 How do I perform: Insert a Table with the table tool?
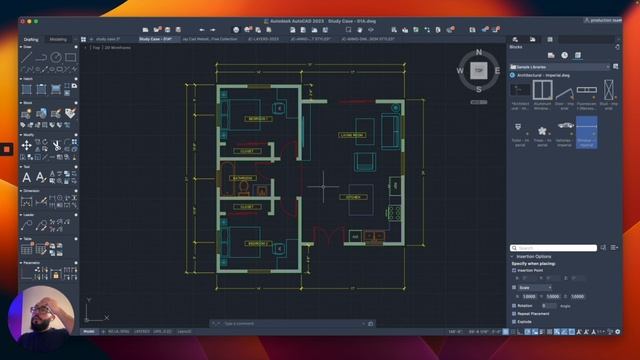coord(27,249)
